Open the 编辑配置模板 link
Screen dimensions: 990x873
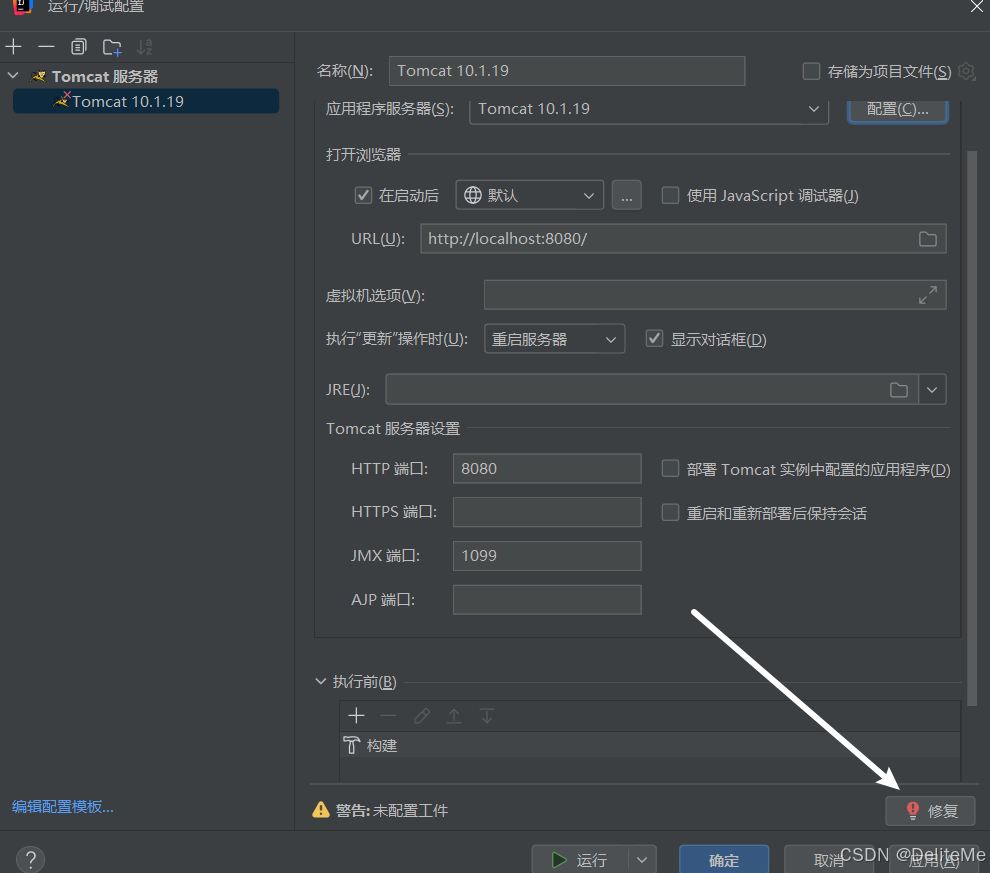[x=63, y=806]
